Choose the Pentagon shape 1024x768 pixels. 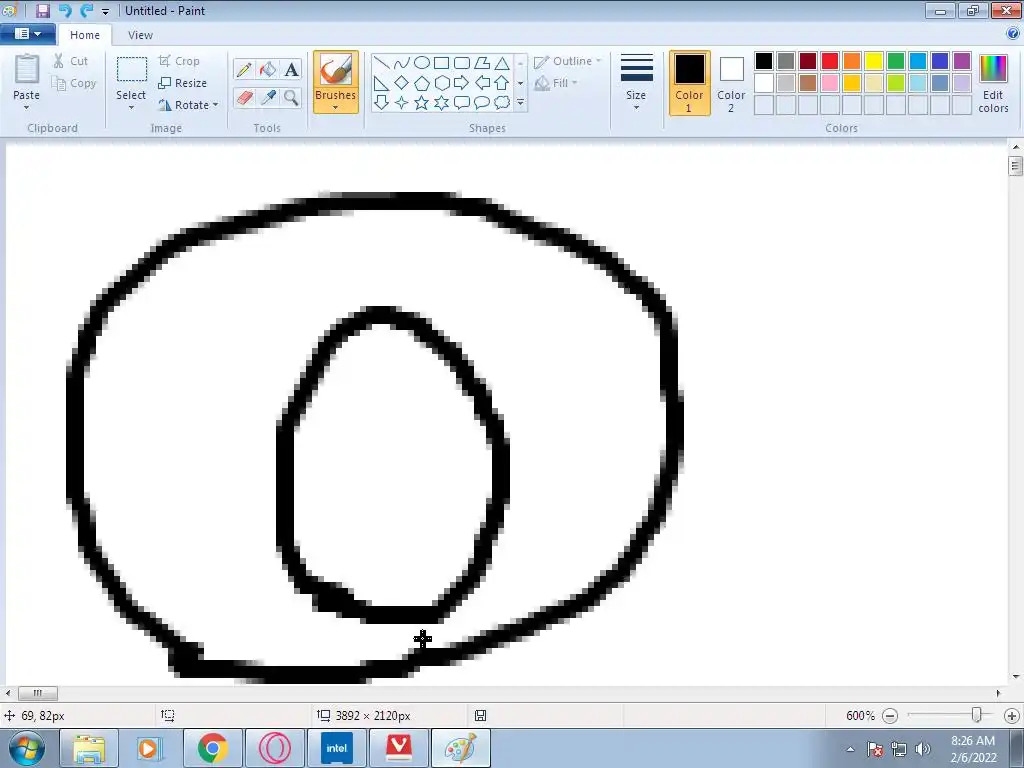[x=422, y=83]
